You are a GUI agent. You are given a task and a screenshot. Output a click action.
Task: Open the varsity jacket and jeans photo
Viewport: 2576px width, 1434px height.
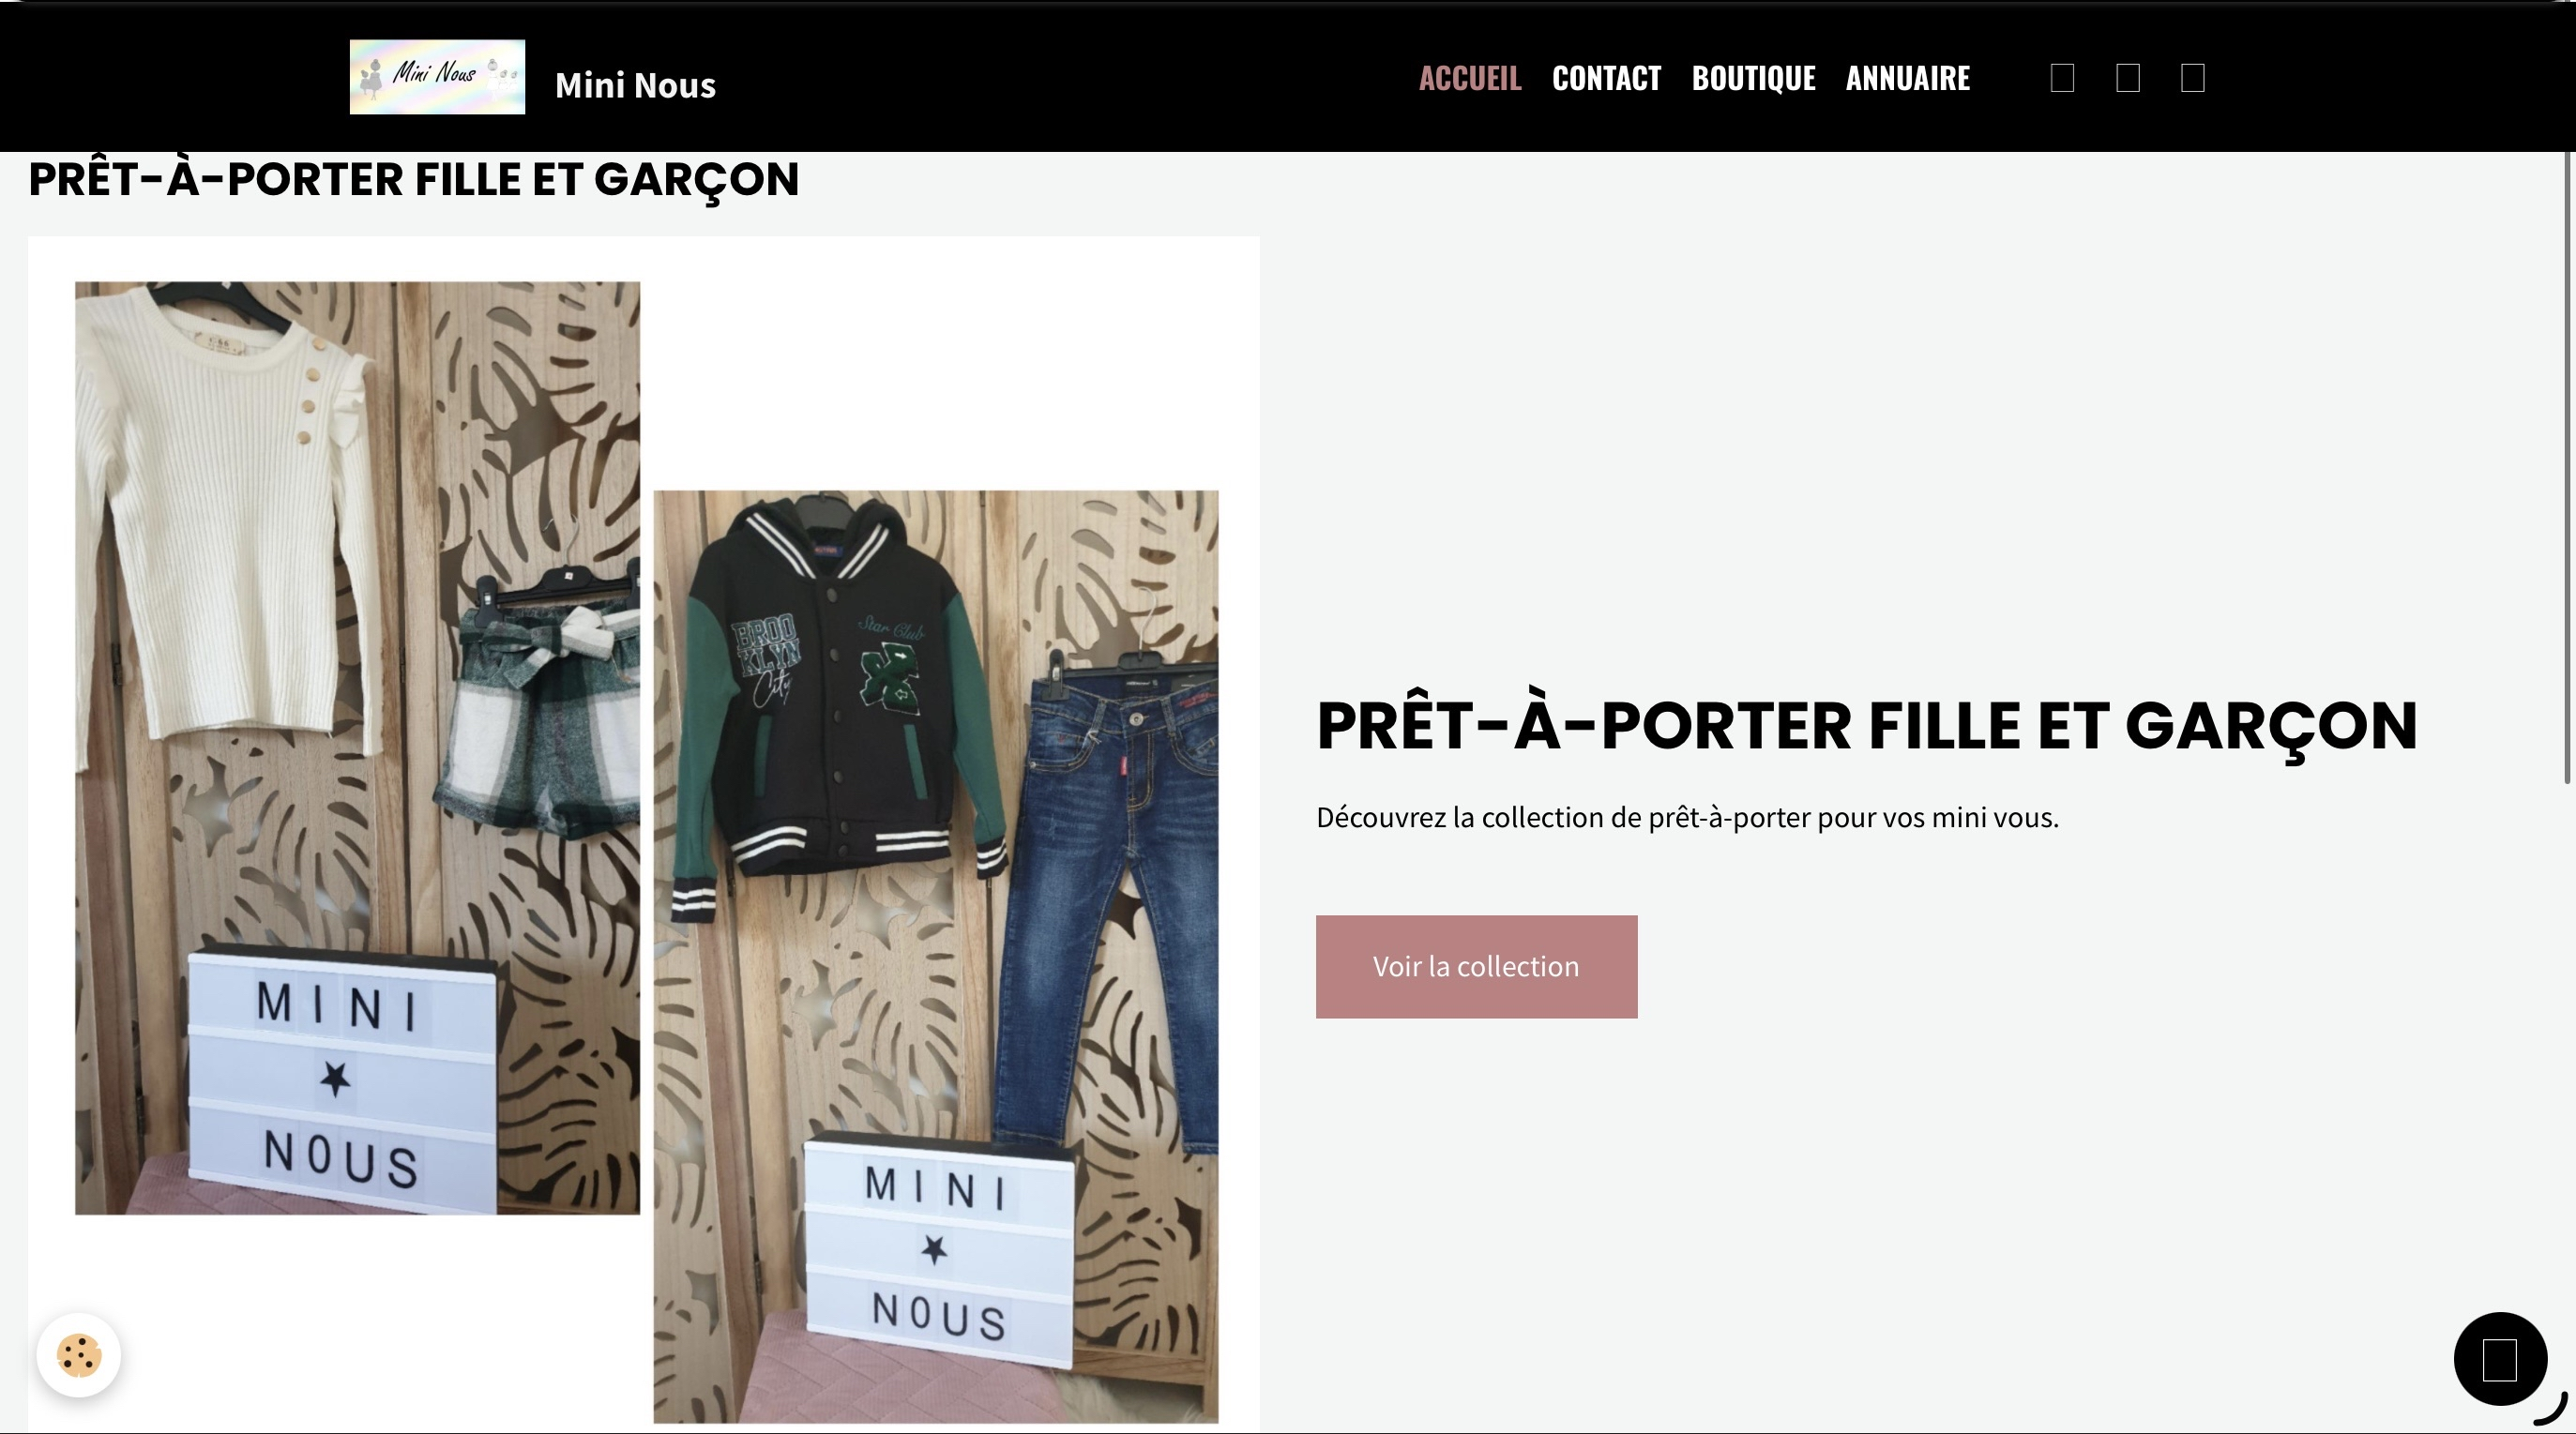(935, 956)
